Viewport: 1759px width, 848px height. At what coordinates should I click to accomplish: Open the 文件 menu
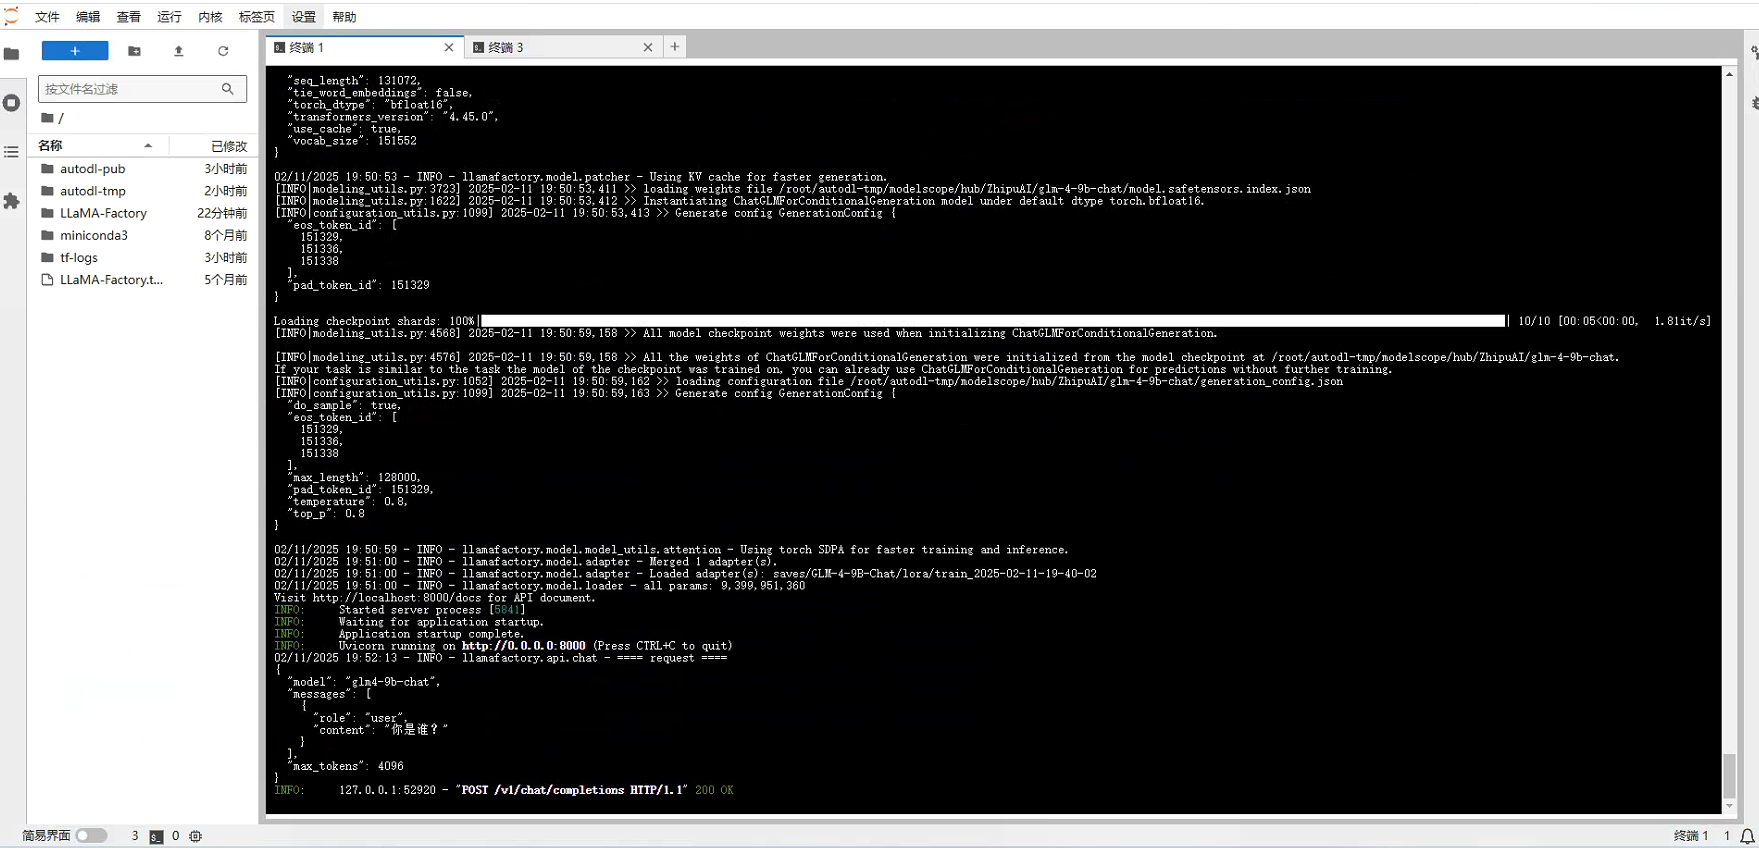point(47,17)
